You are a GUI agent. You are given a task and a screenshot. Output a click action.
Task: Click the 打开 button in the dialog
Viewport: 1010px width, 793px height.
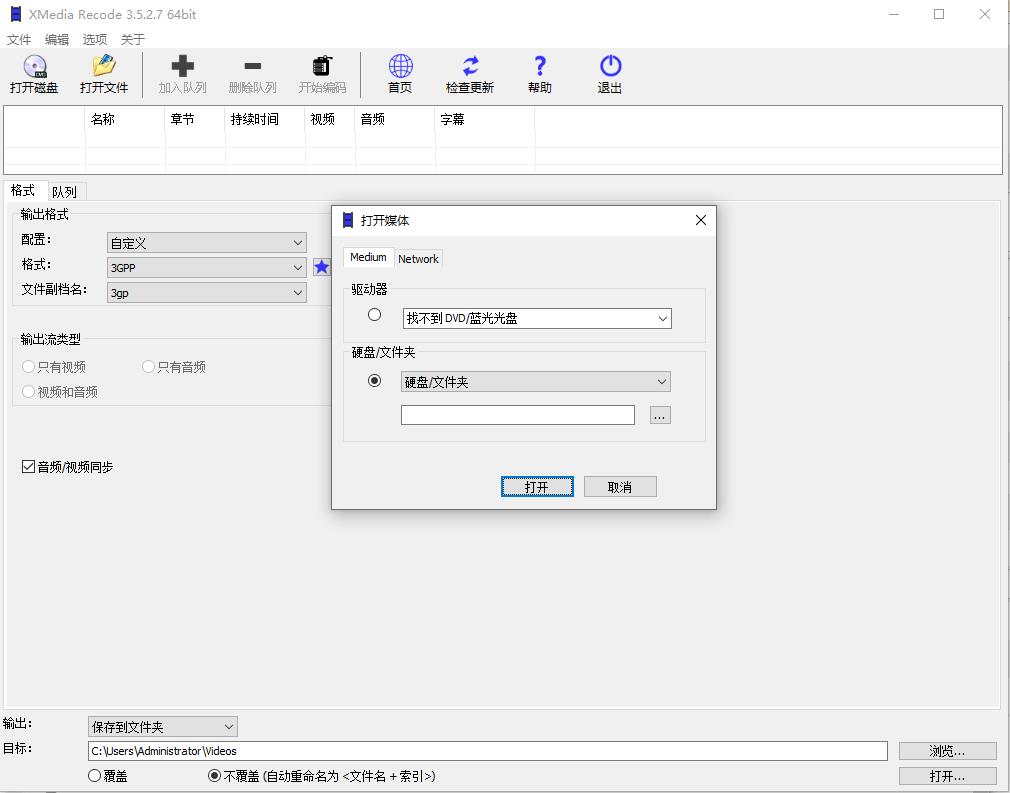click(537, 487)
